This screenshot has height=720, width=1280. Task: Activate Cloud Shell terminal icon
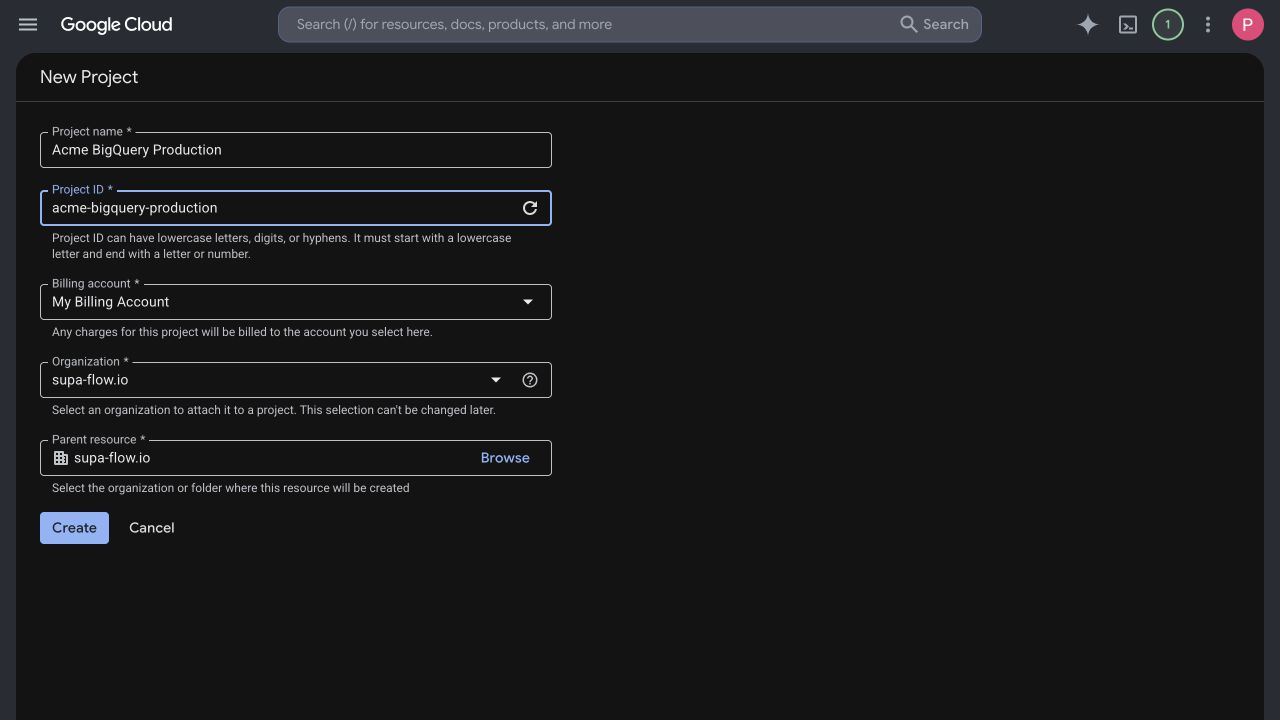click(1128, 24)
